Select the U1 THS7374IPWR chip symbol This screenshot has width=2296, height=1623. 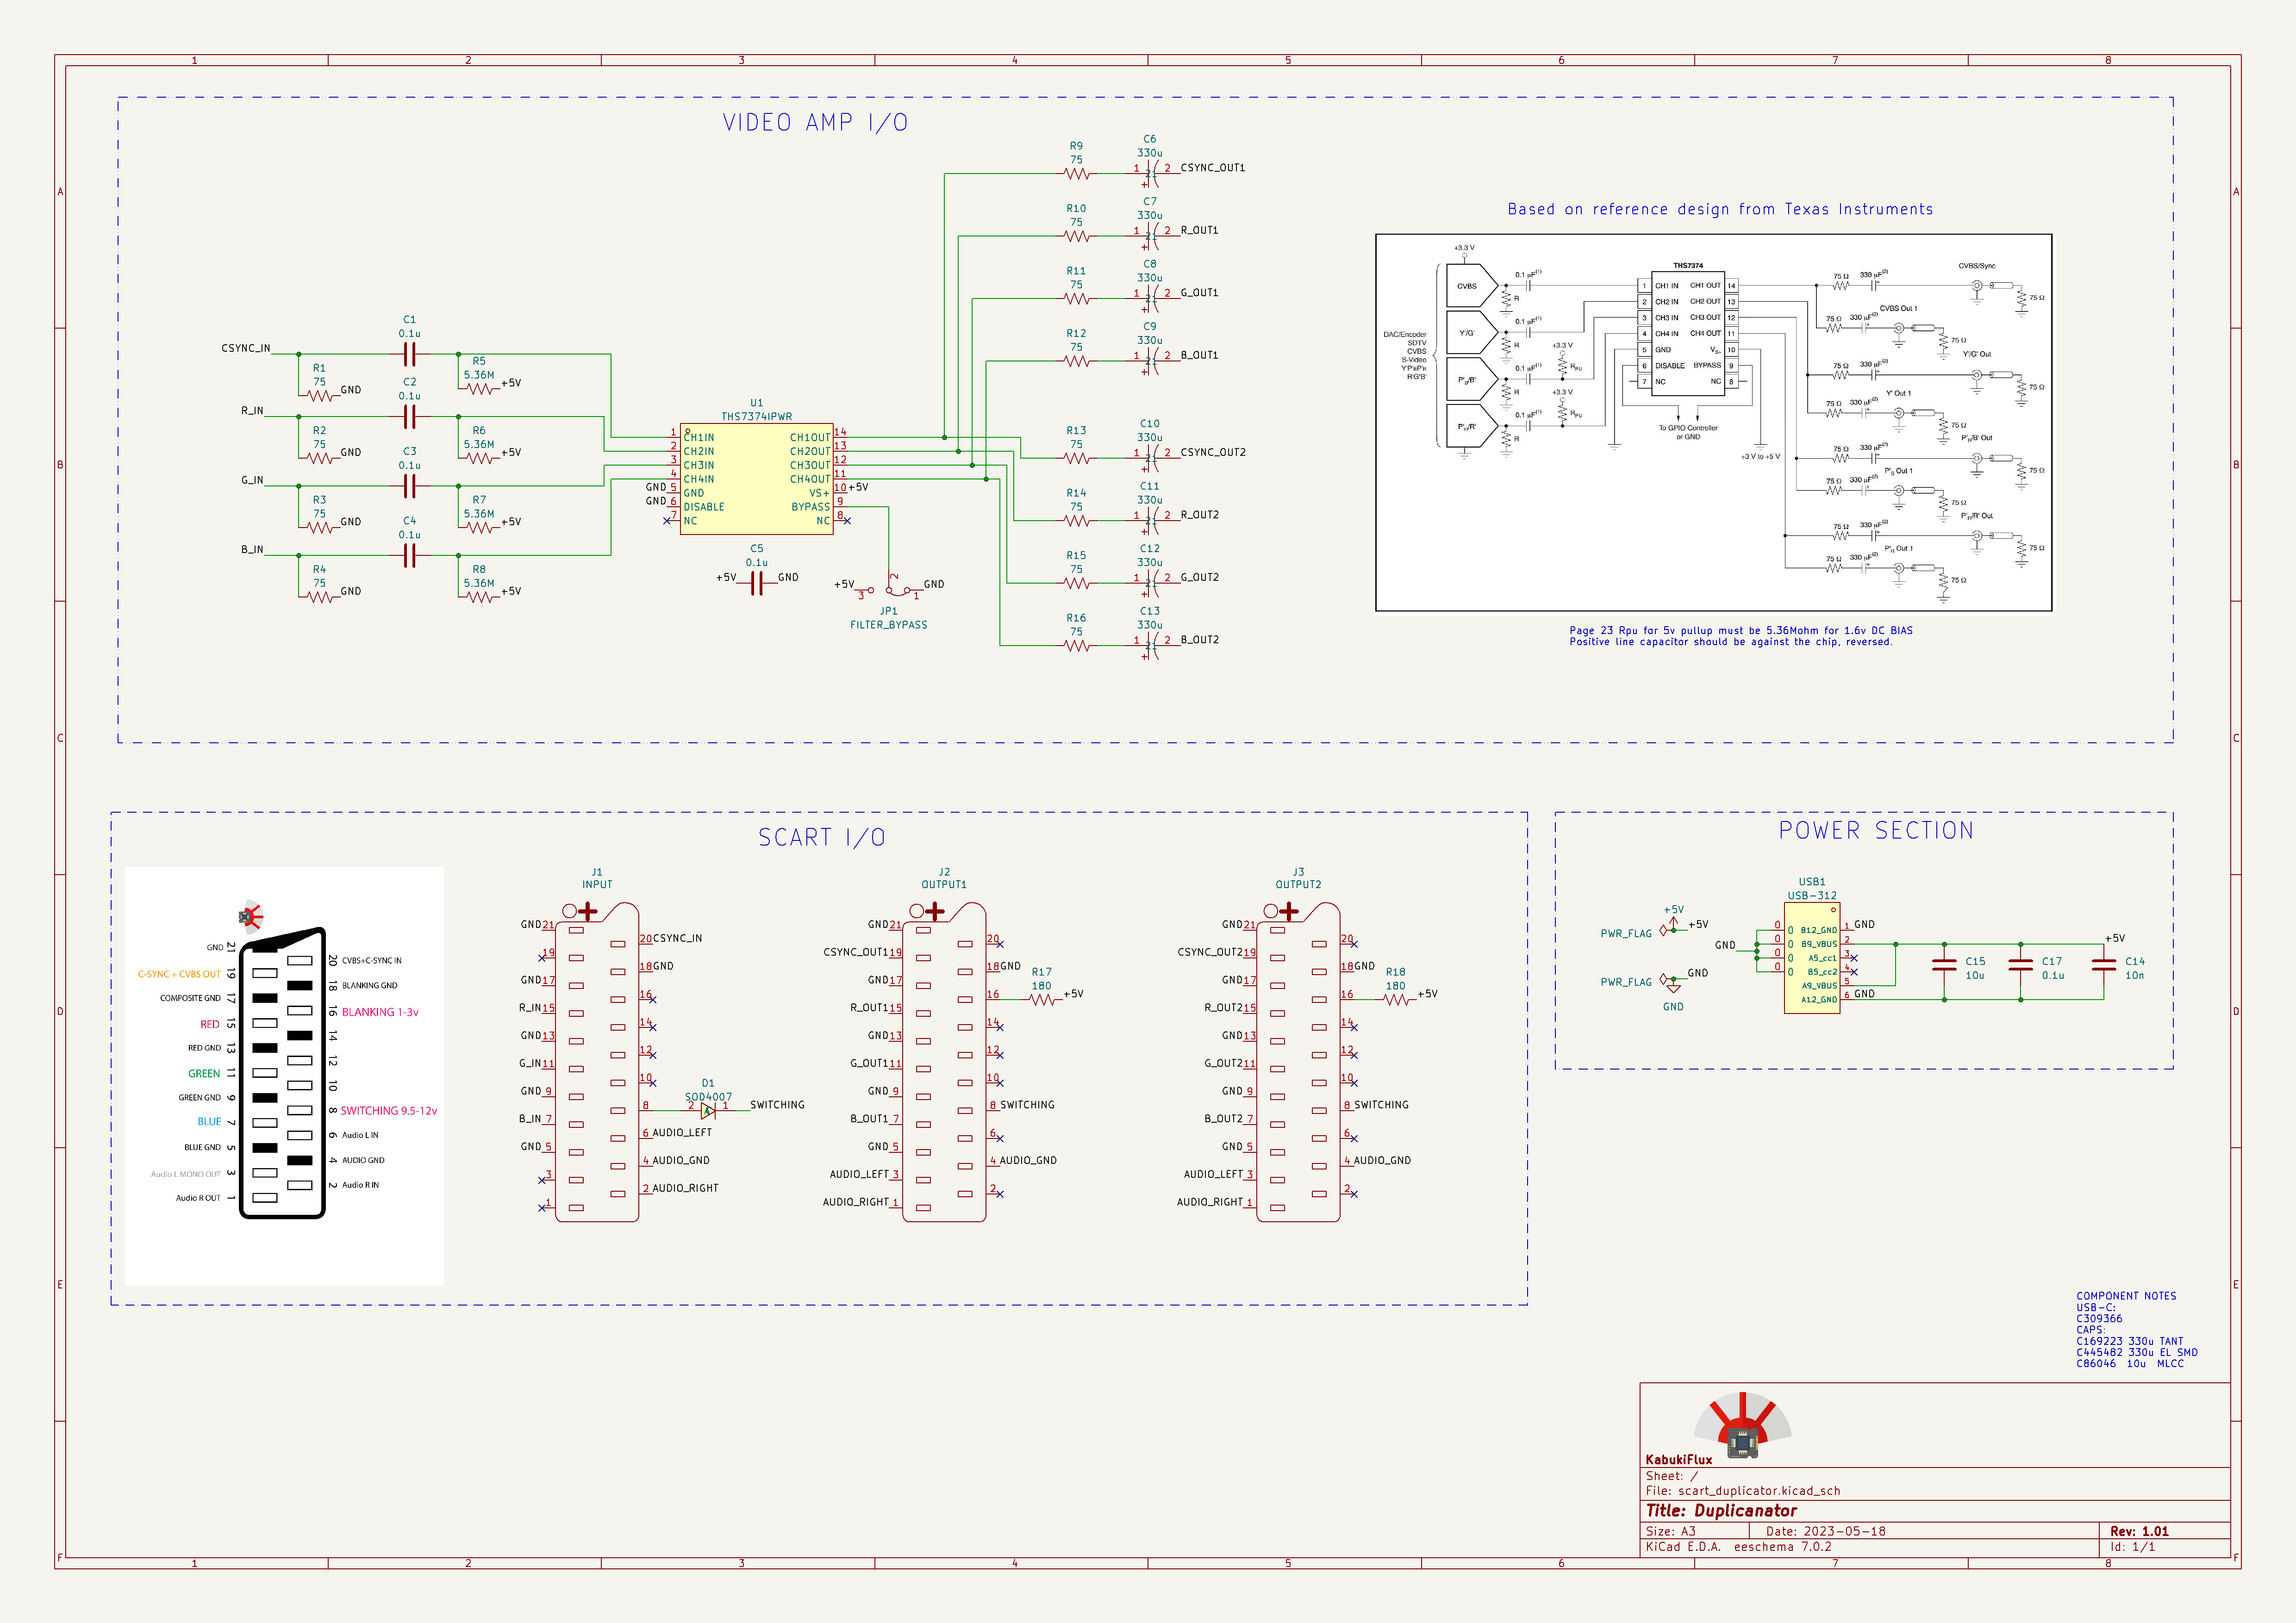(x=756, y=478)
